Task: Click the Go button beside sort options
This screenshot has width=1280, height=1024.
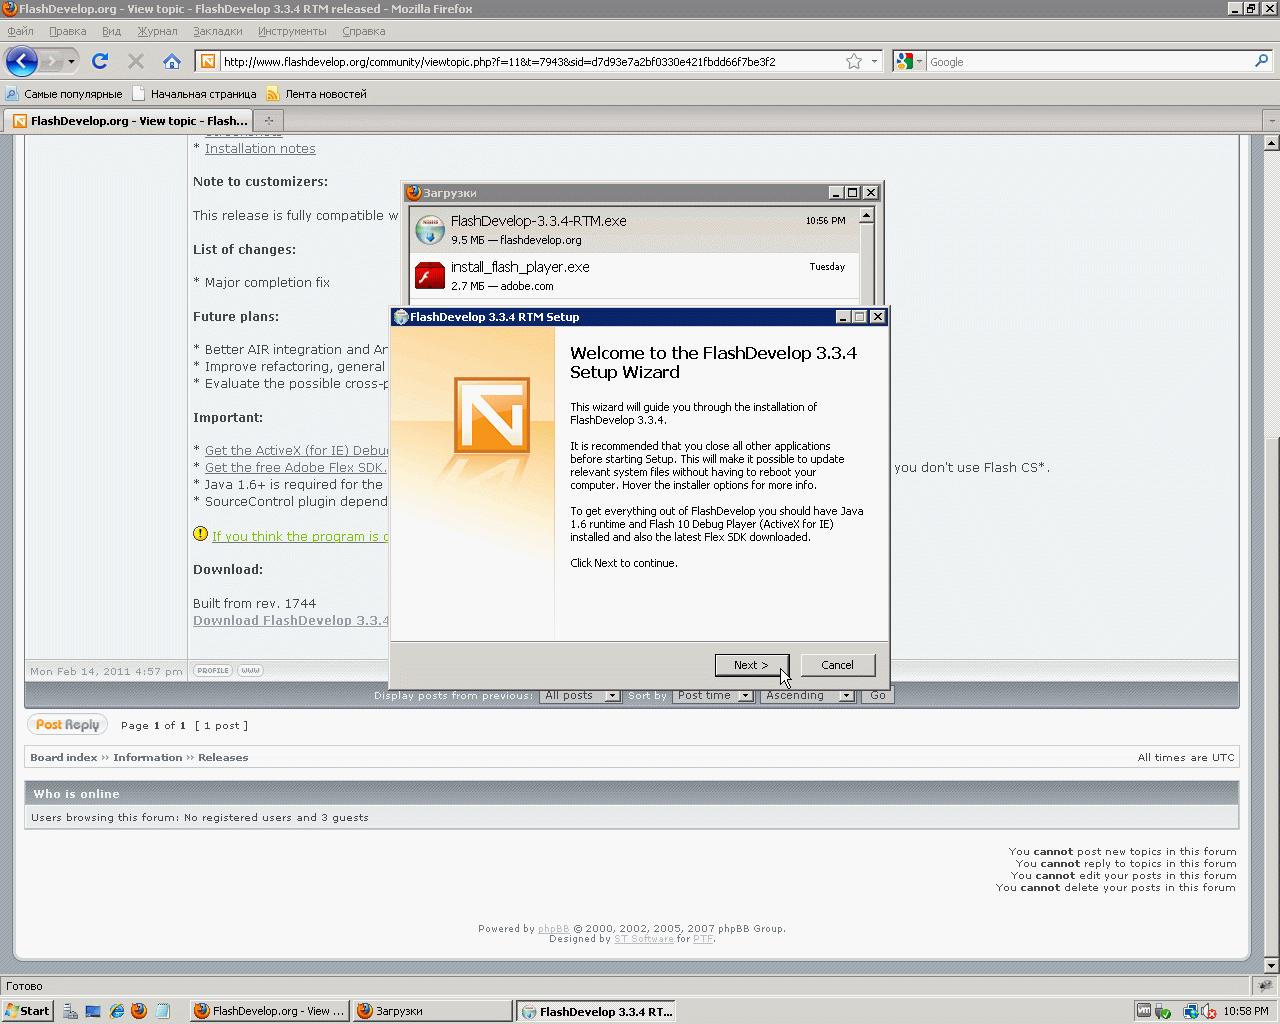Action: click(x=878, y=695)
